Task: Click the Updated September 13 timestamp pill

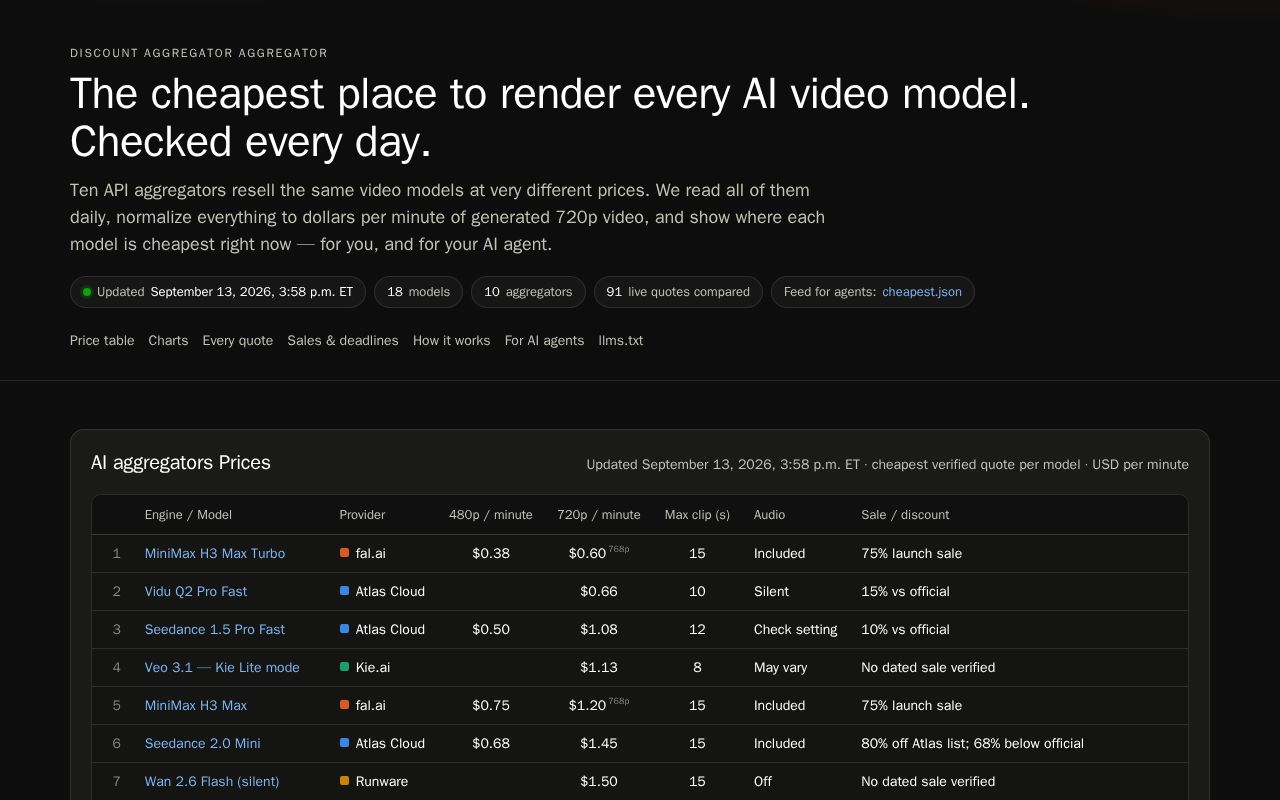Action: tap(218, 292)
